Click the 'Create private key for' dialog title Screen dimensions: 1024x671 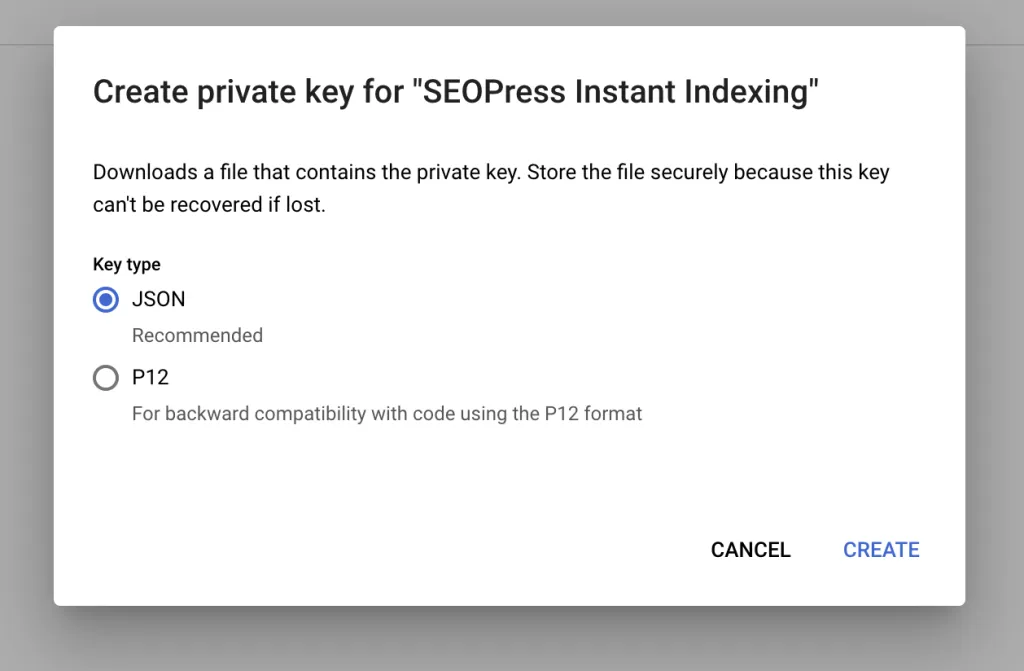pyautogui.click(x=252, y=93)
